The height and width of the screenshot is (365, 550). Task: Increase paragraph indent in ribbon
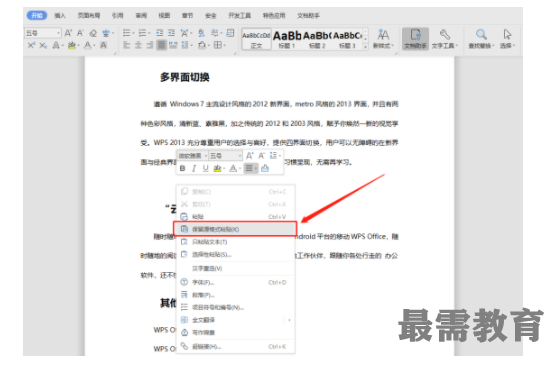pyautogui.click(x=171, y=33)
